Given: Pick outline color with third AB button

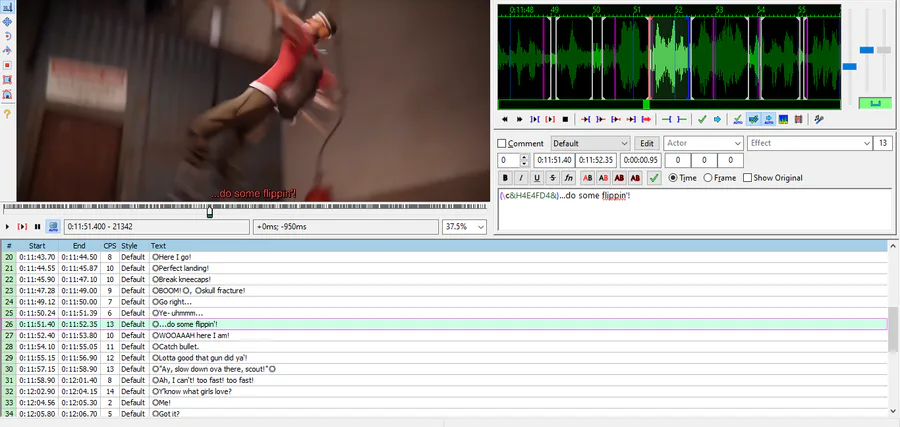Looking at the screenshot, I should (x=619, y=178).
